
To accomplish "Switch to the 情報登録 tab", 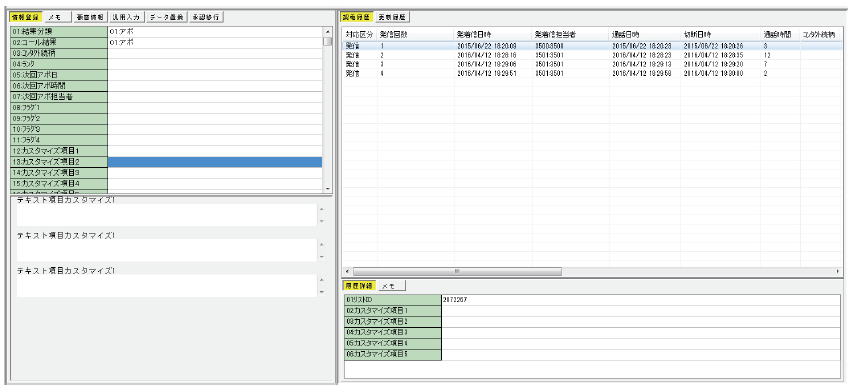I will 25,17.
